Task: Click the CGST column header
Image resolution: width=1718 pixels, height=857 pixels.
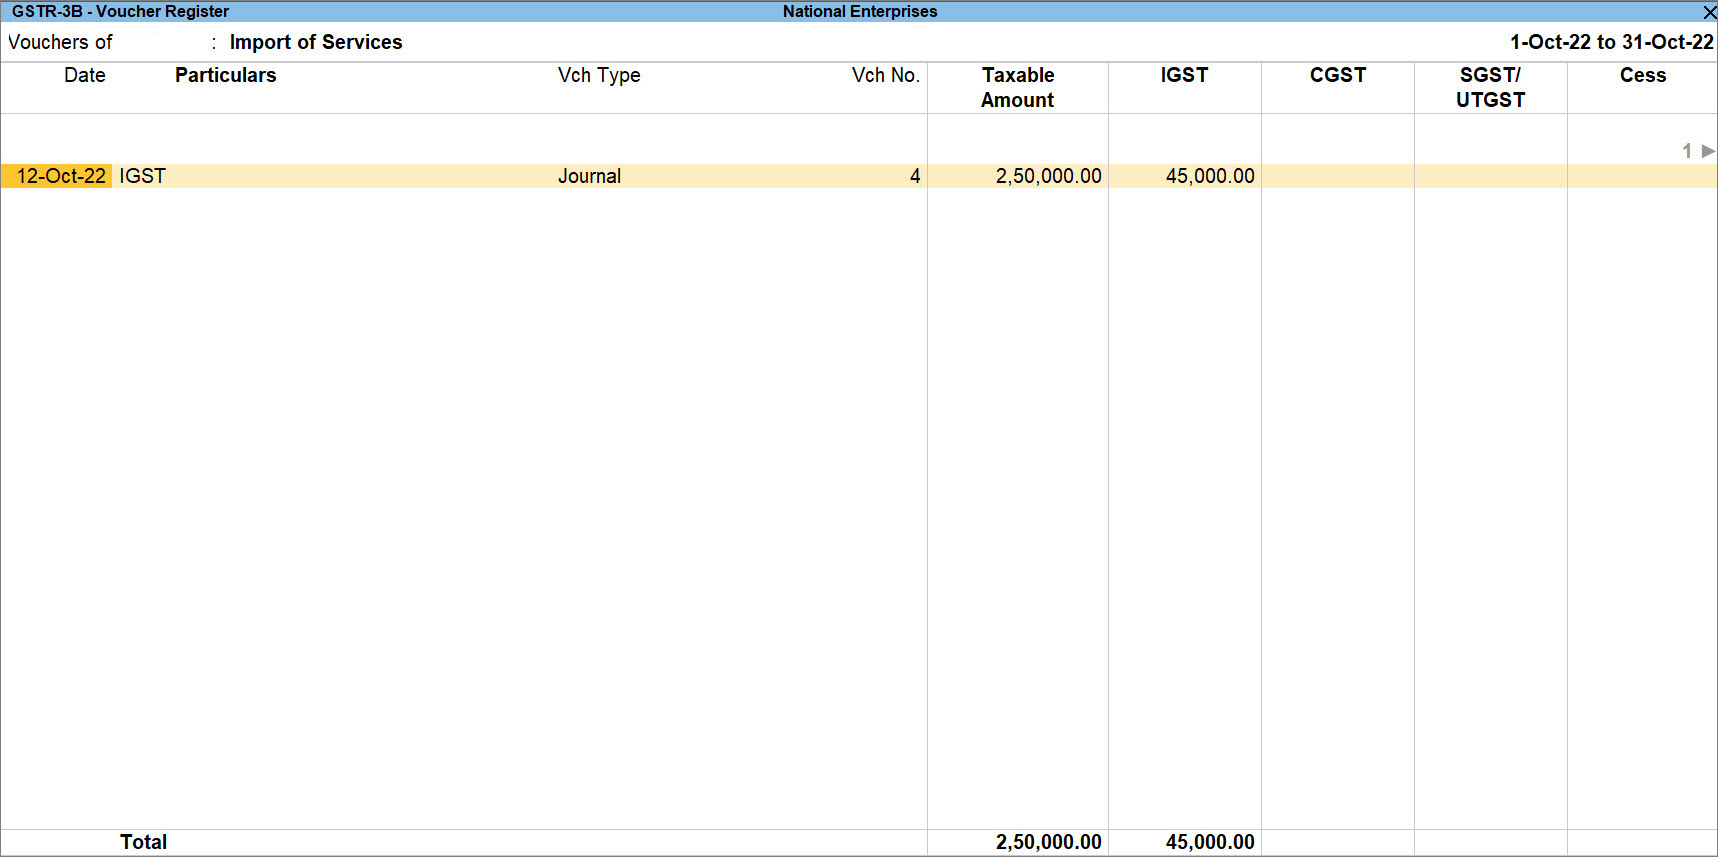Action: click(x=1337, y=75)
